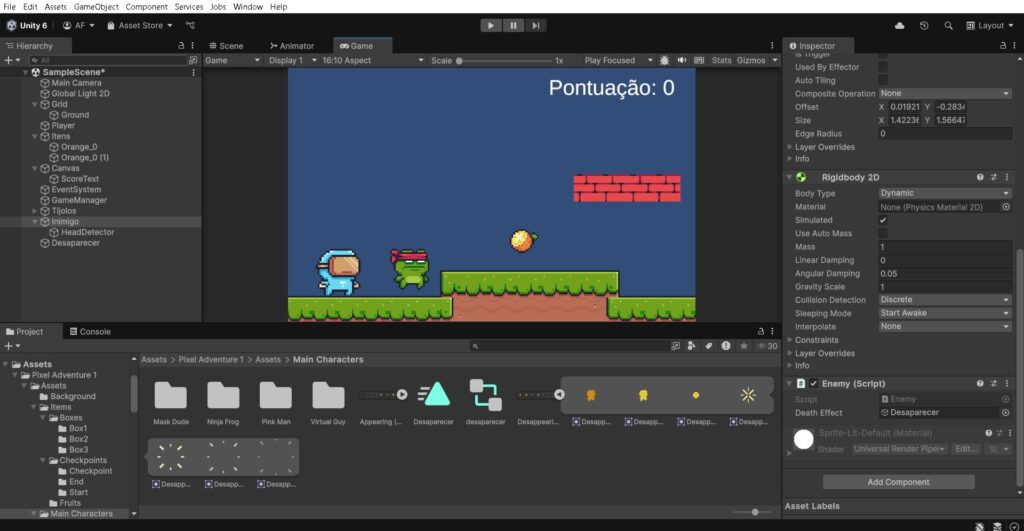Image resolution: width=1024 pixels, height=531 pixels.
Task: Open the Rigidbody 2D more options menu
Action: tap(1006, 177)
